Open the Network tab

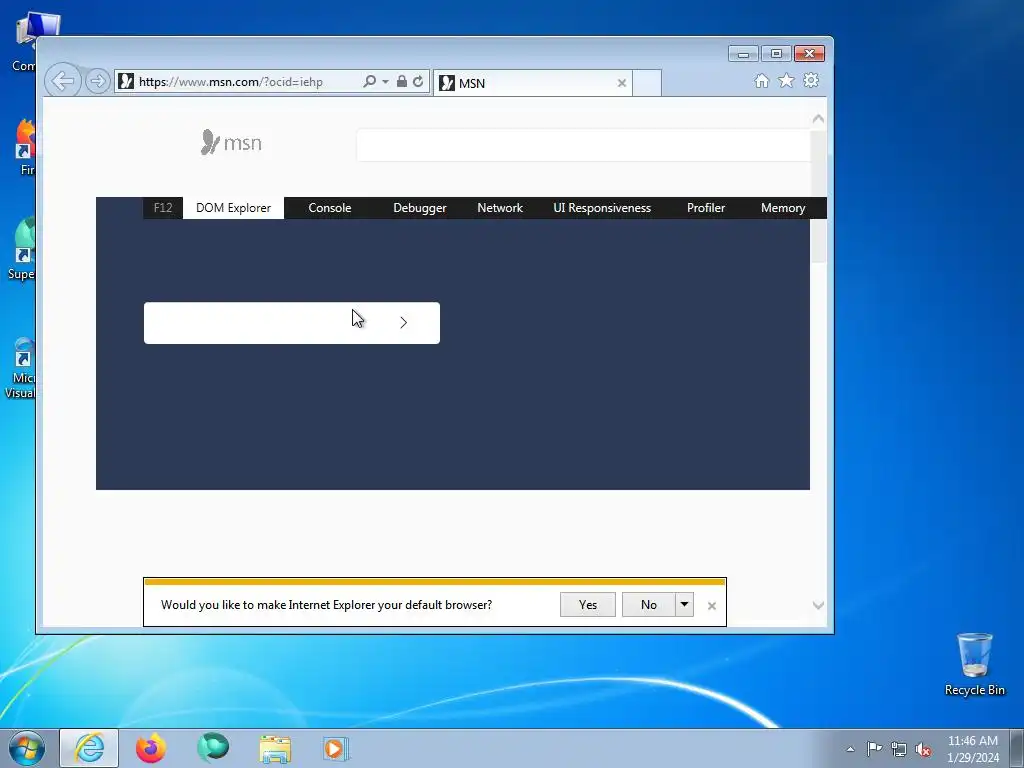pyautogui.click(x=500, y=208)
